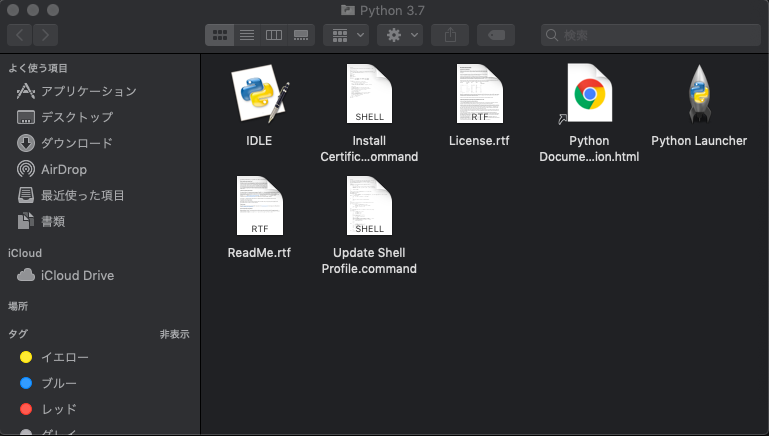
Task: Click the iCloud section header
Action: (x=25, y=253)
